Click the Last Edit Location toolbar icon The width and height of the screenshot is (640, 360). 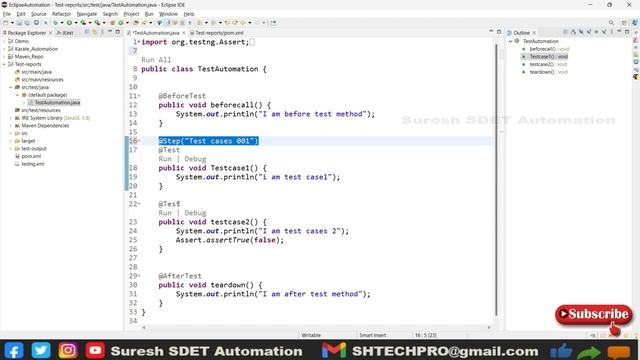point(227,23)
